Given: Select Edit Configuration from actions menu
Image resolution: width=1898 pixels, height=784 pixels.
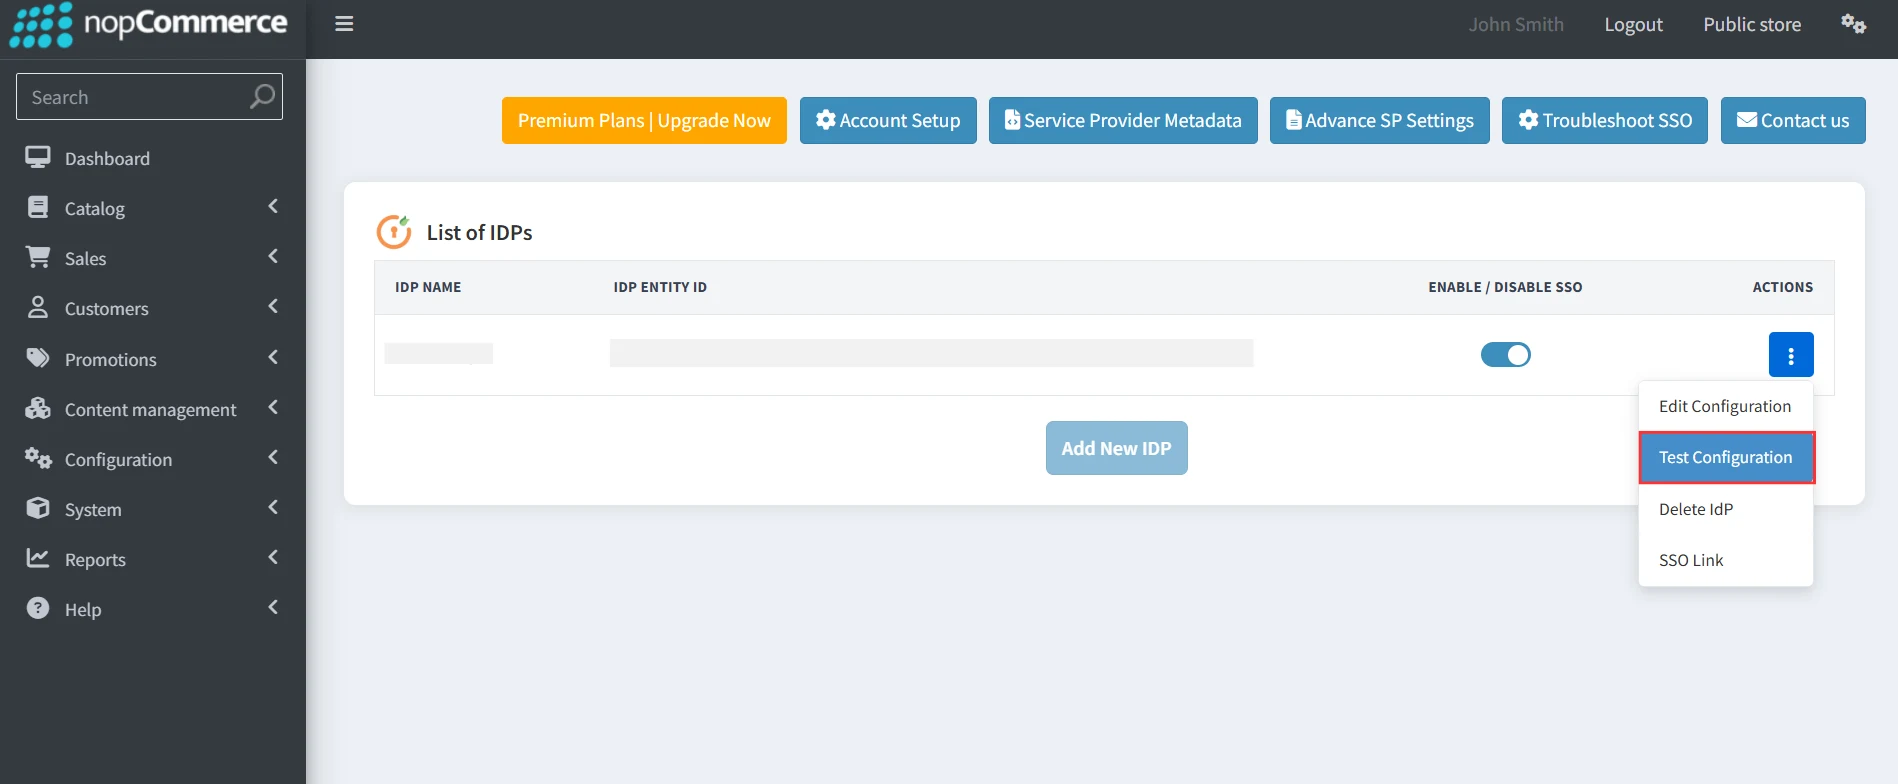Looking at the screenshot, I should (x=1725, y=406).
